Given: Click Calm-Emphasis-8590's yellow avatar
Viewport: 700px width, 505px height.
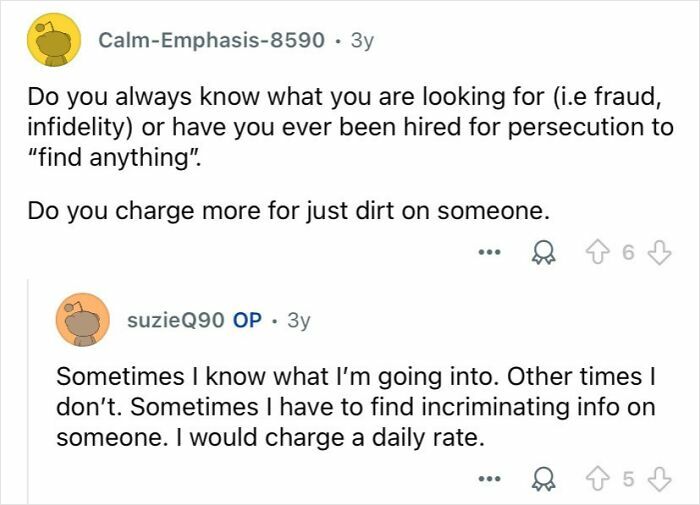Looking at the screenshot, I should tap(54, 39).
